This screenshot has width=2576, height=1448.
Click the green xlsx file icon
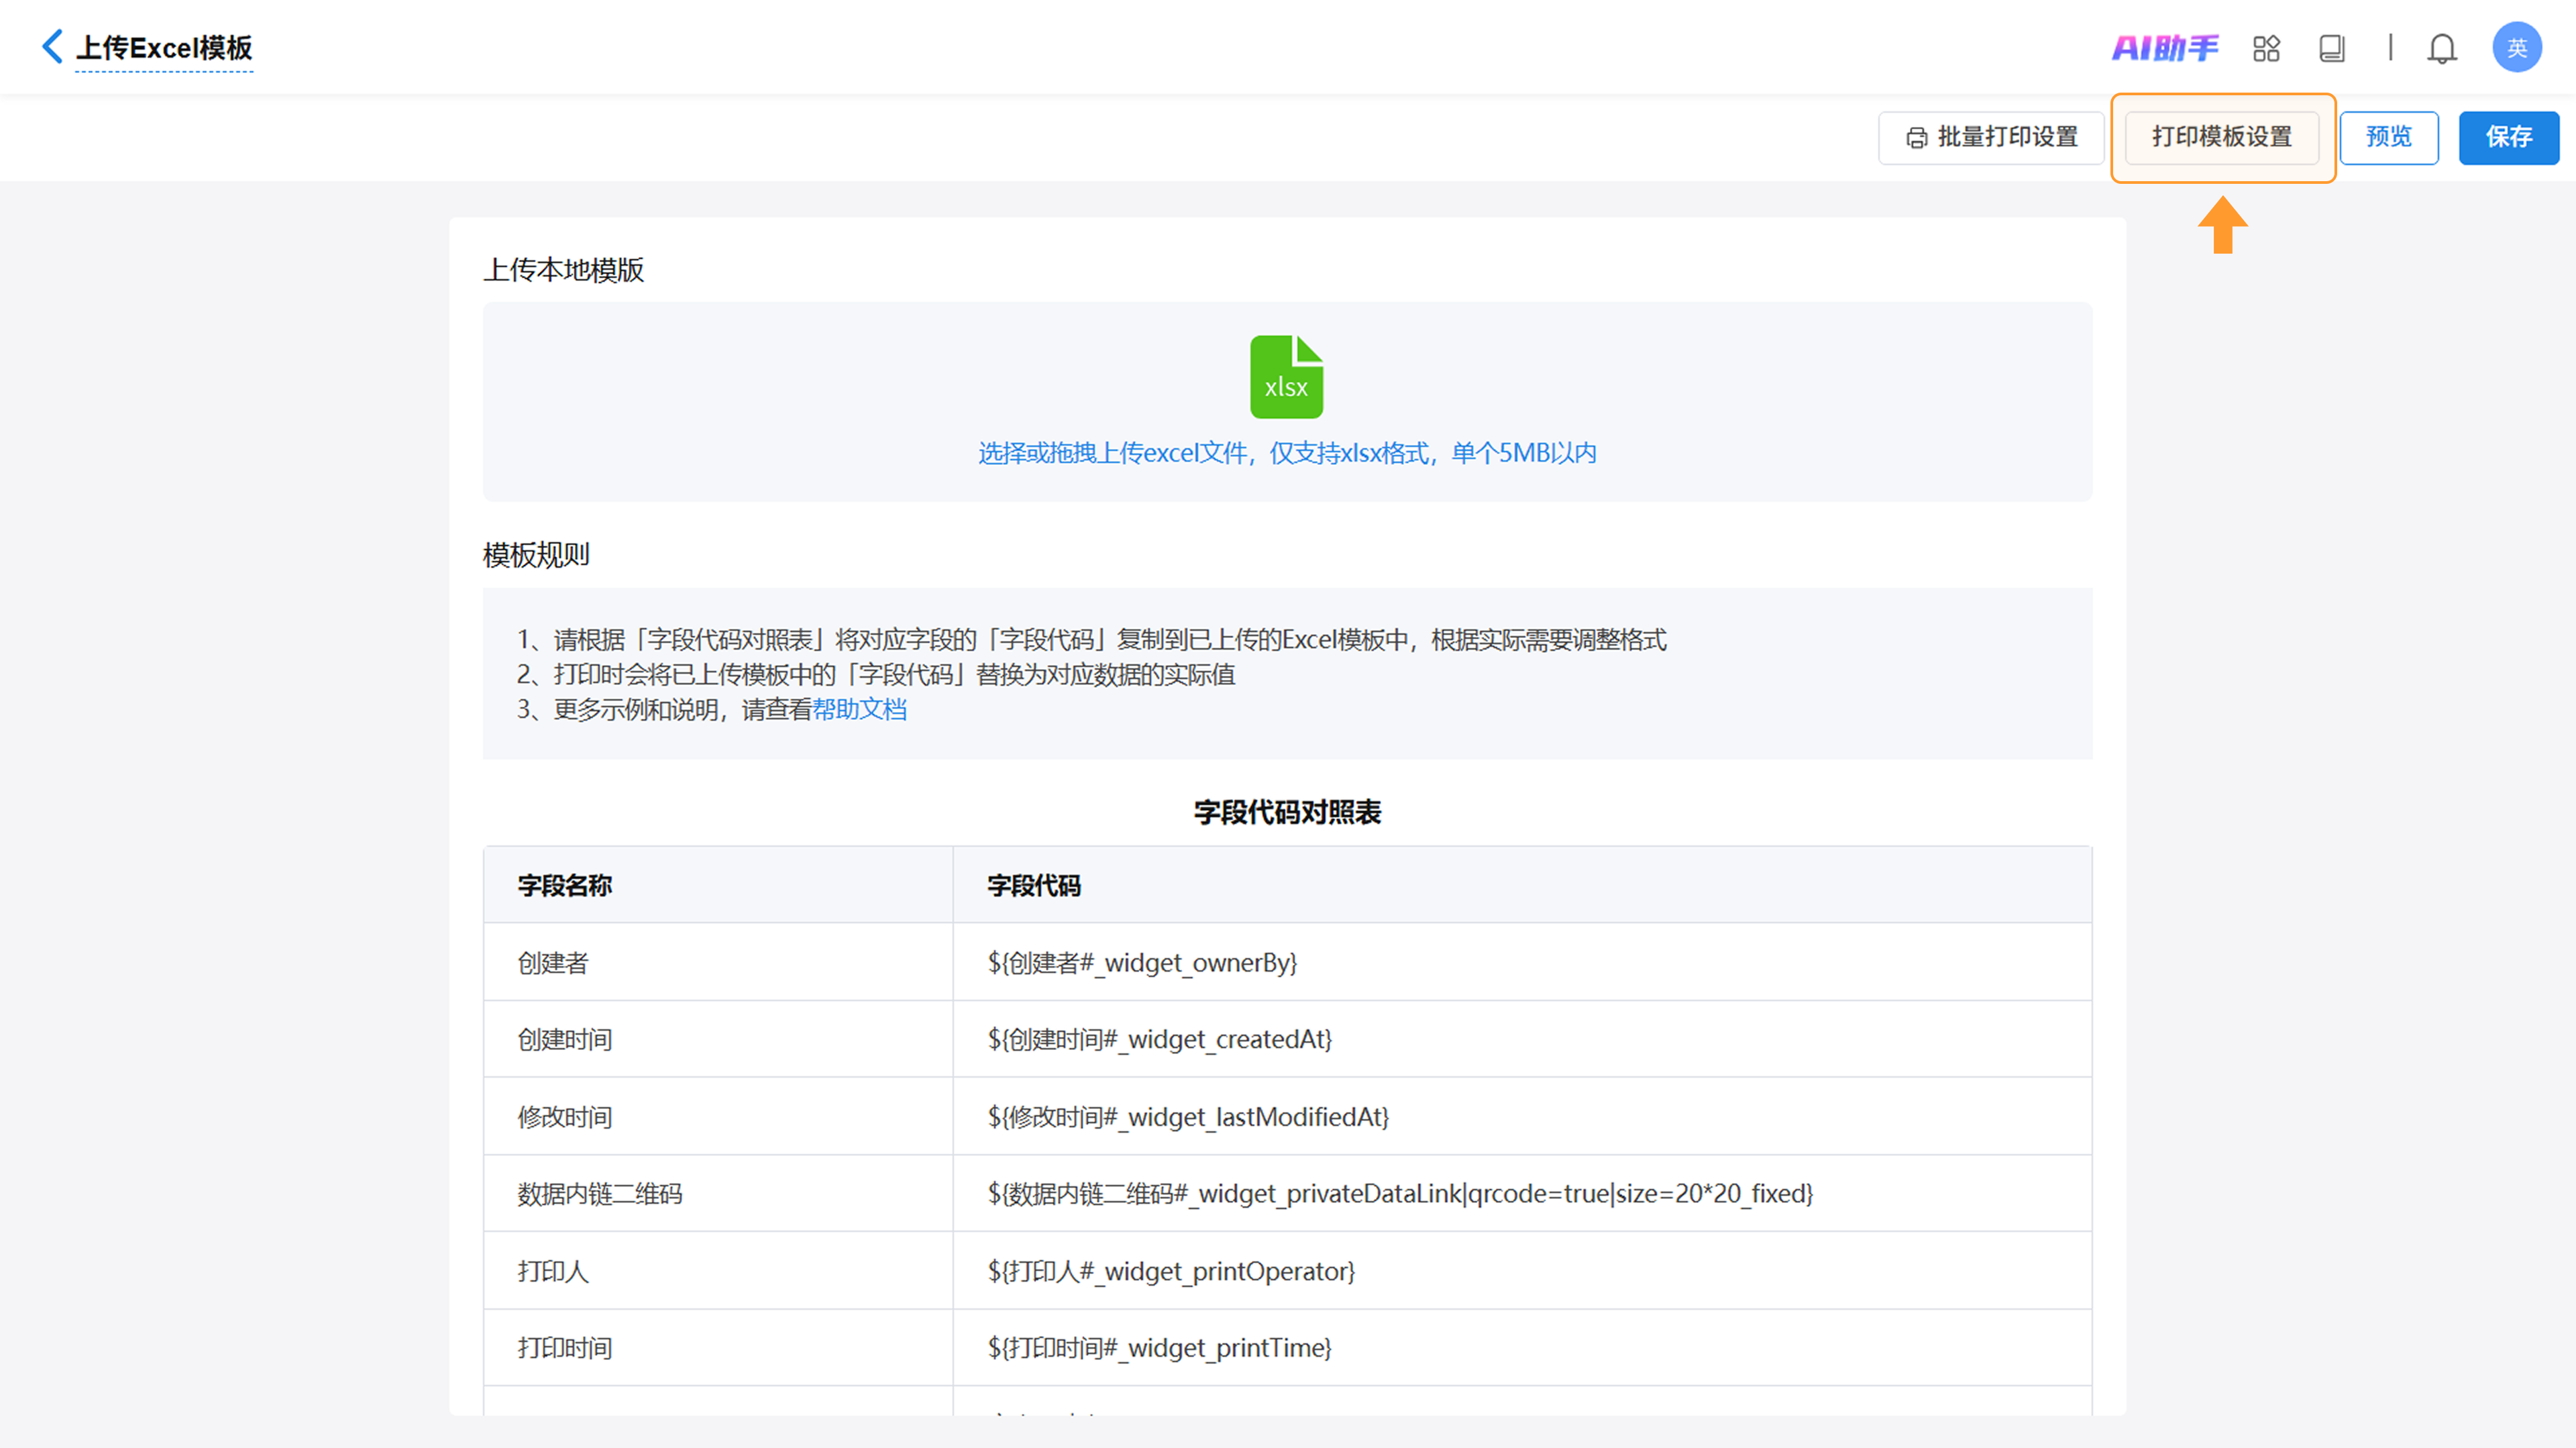coord(1286,377)
